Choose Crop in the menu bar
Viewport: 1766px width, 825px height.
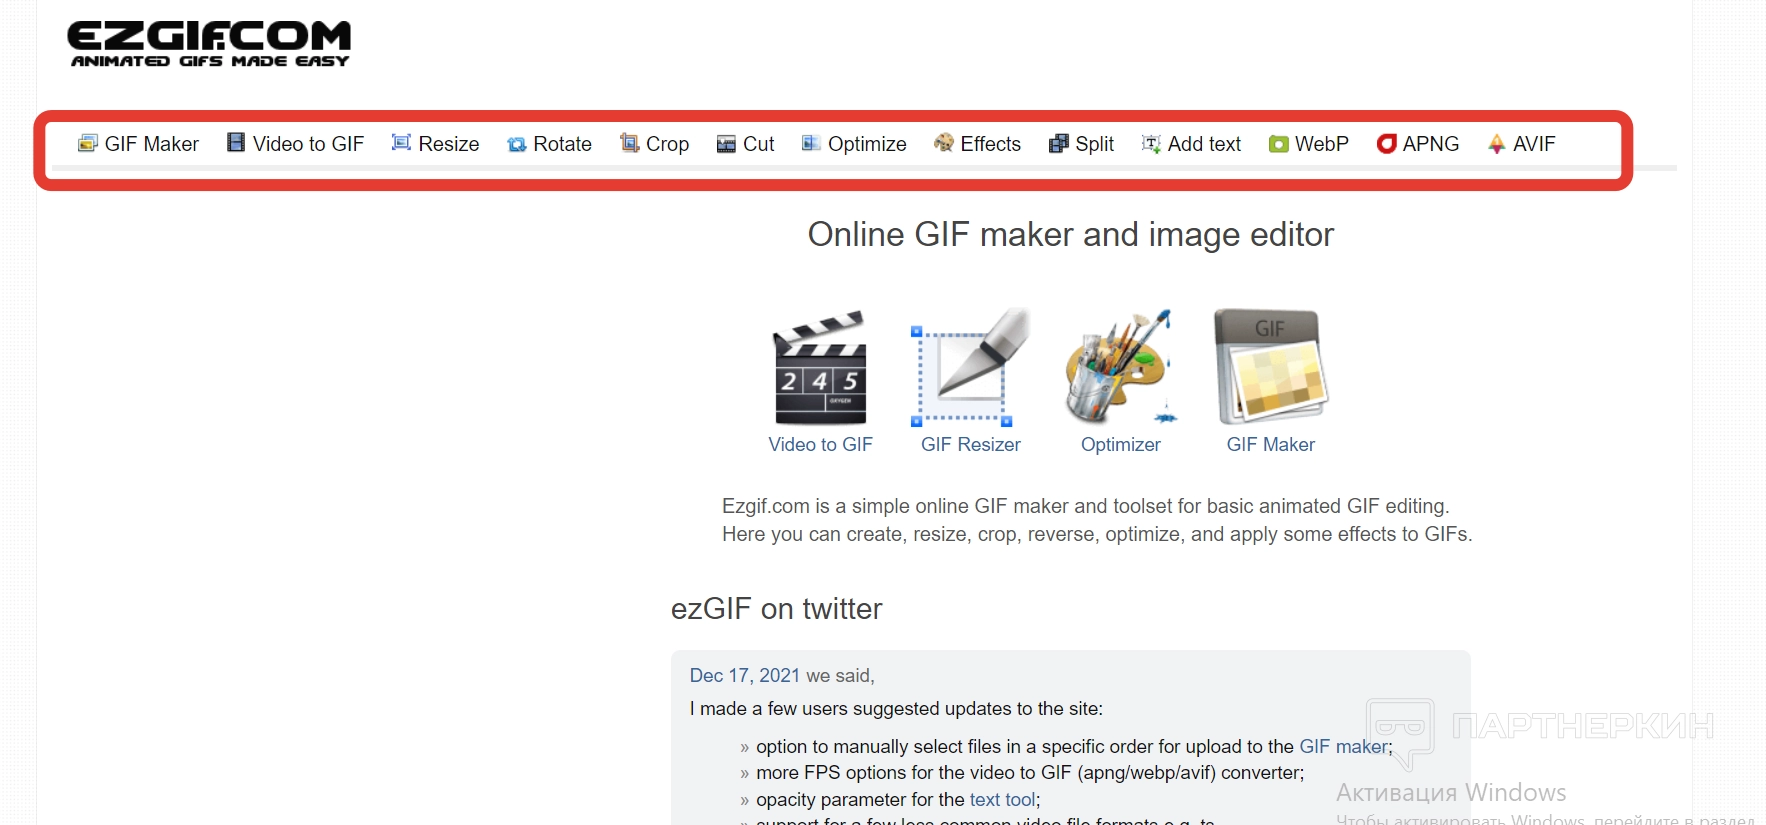point(668,144)
